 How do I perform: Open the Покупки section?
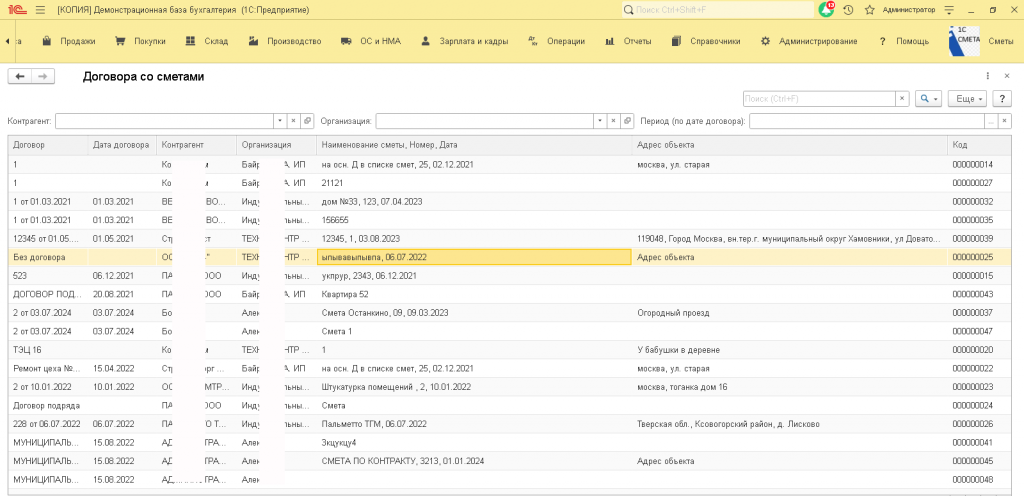tap(150, 41)
